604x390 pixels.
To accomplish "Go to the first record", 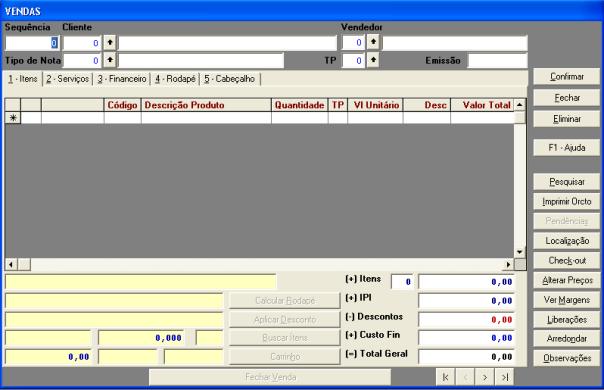I will click(x=445, y=377).
